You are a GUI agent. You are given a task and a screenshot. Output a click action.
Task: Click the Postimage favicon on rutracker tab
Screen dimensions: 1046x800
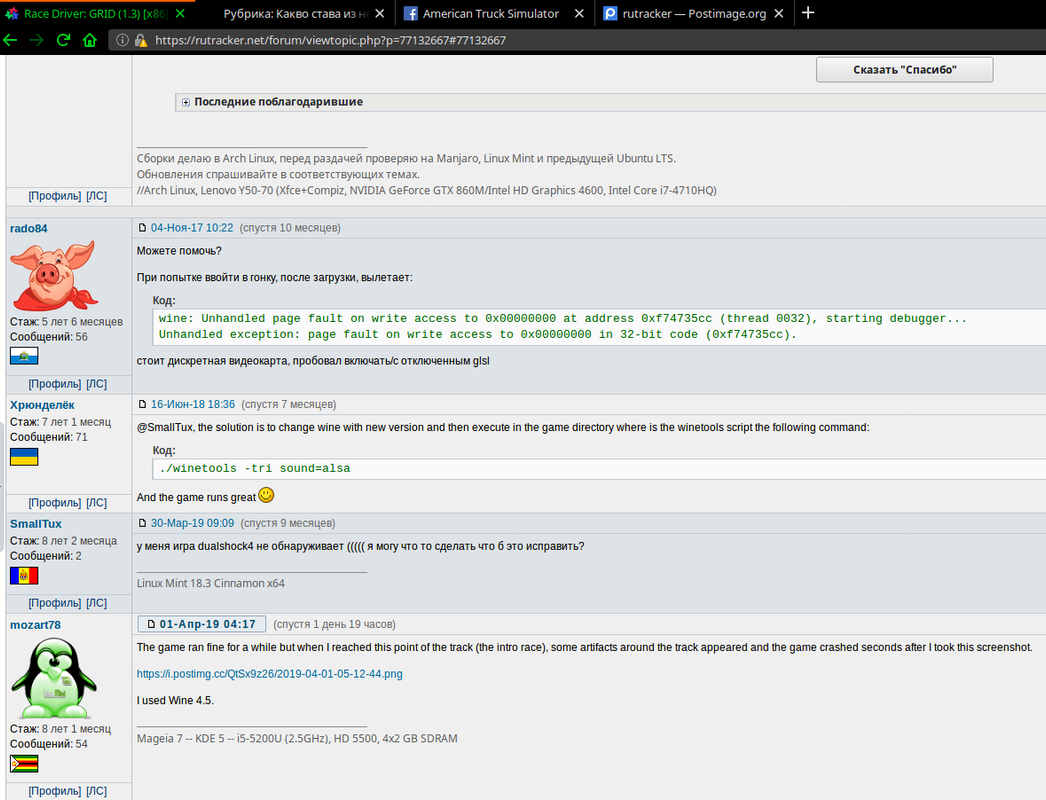610,13
